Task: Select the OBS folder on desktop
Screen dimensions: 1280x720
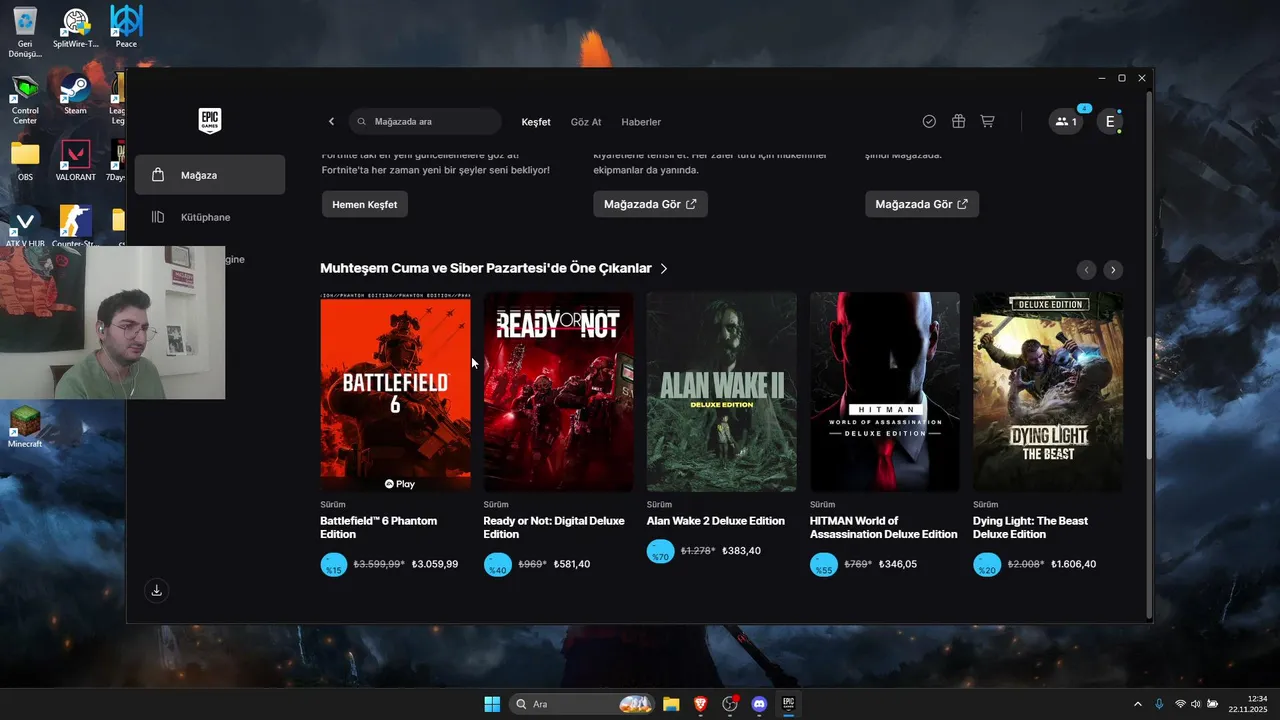Action: pyautogui.click(x=25, y=161)
